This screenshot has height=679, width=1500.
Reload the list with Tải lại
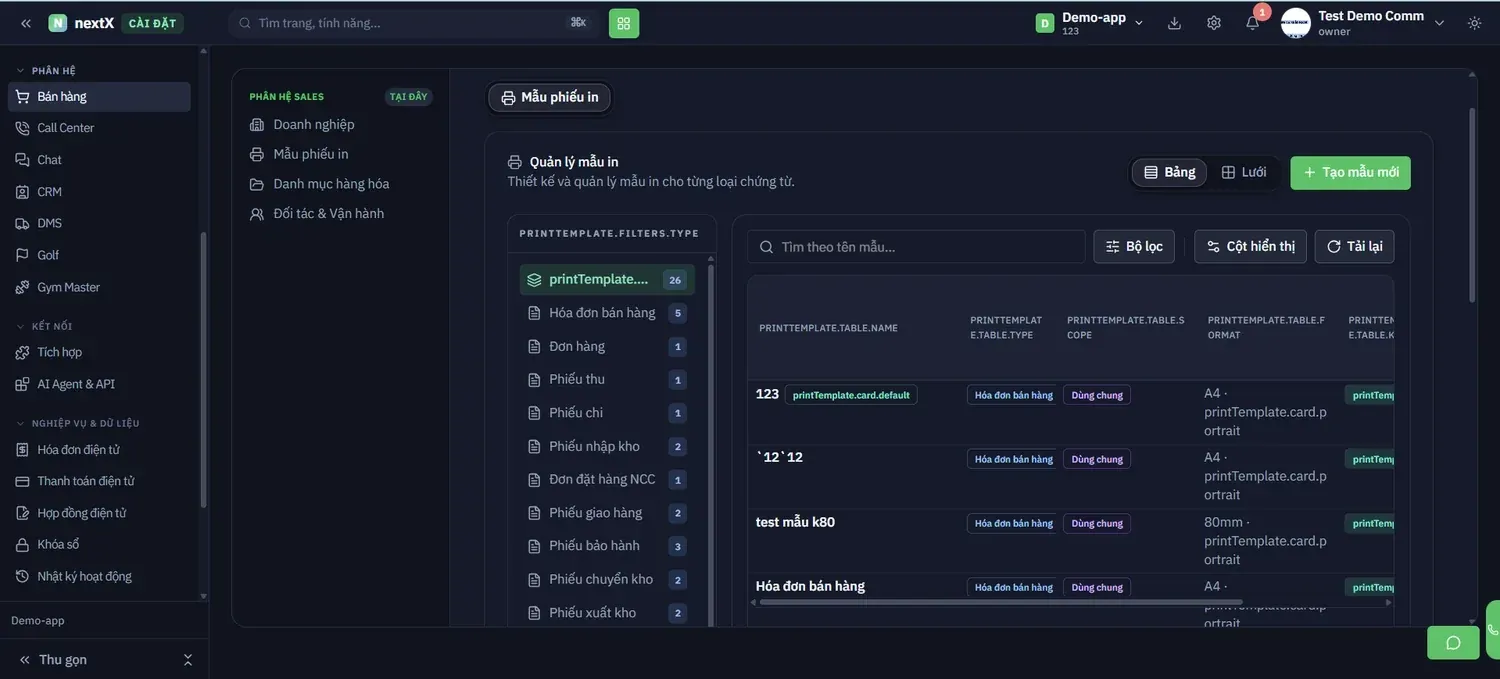click(x=1355, y=247)
